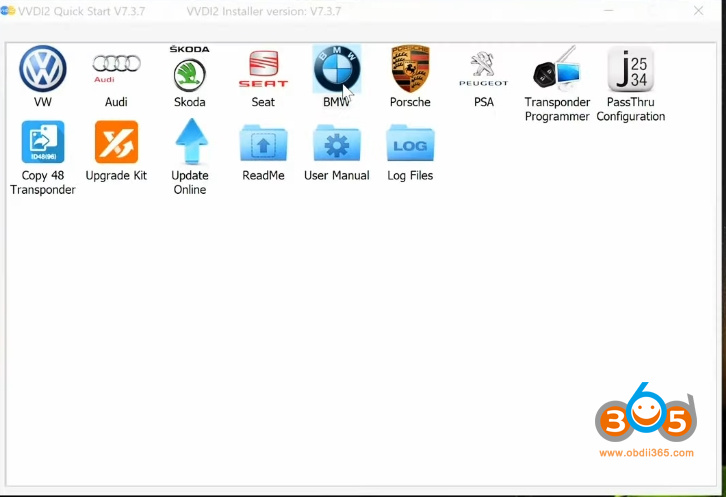Click the Update Online arrow icon

click(x=190, y=143)
